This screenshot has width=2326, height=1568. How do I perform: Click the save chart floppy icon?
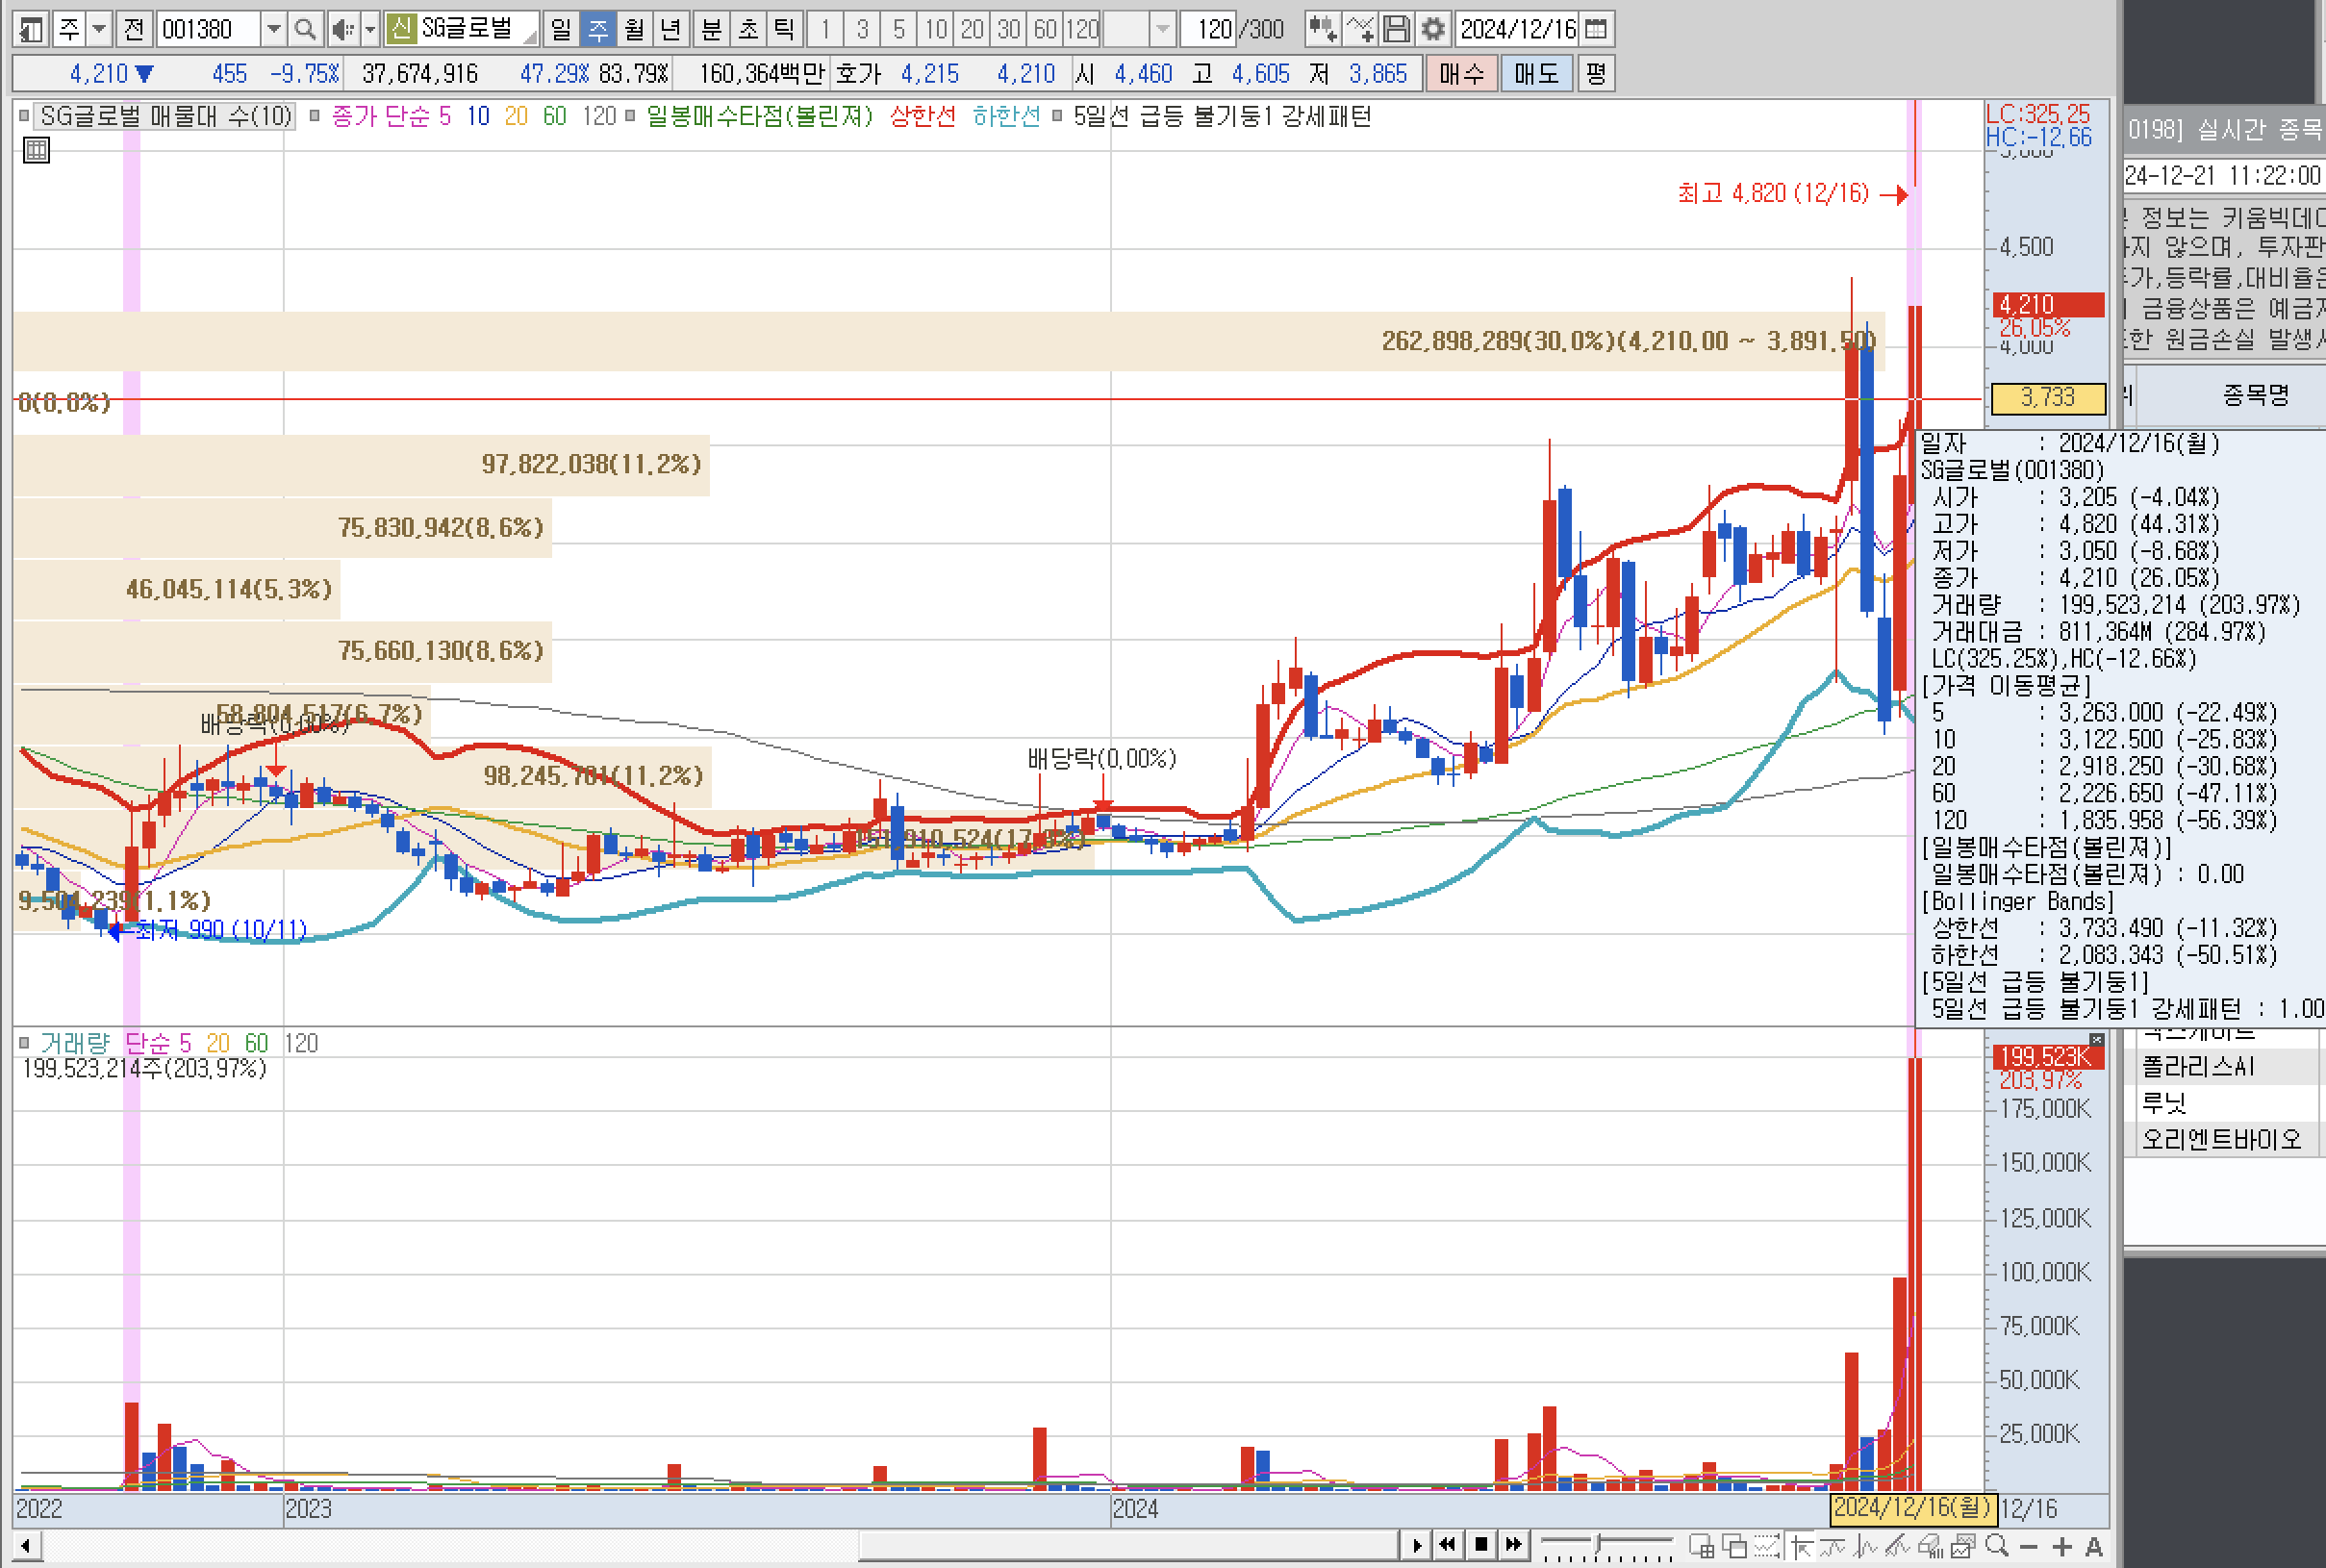1396,29
